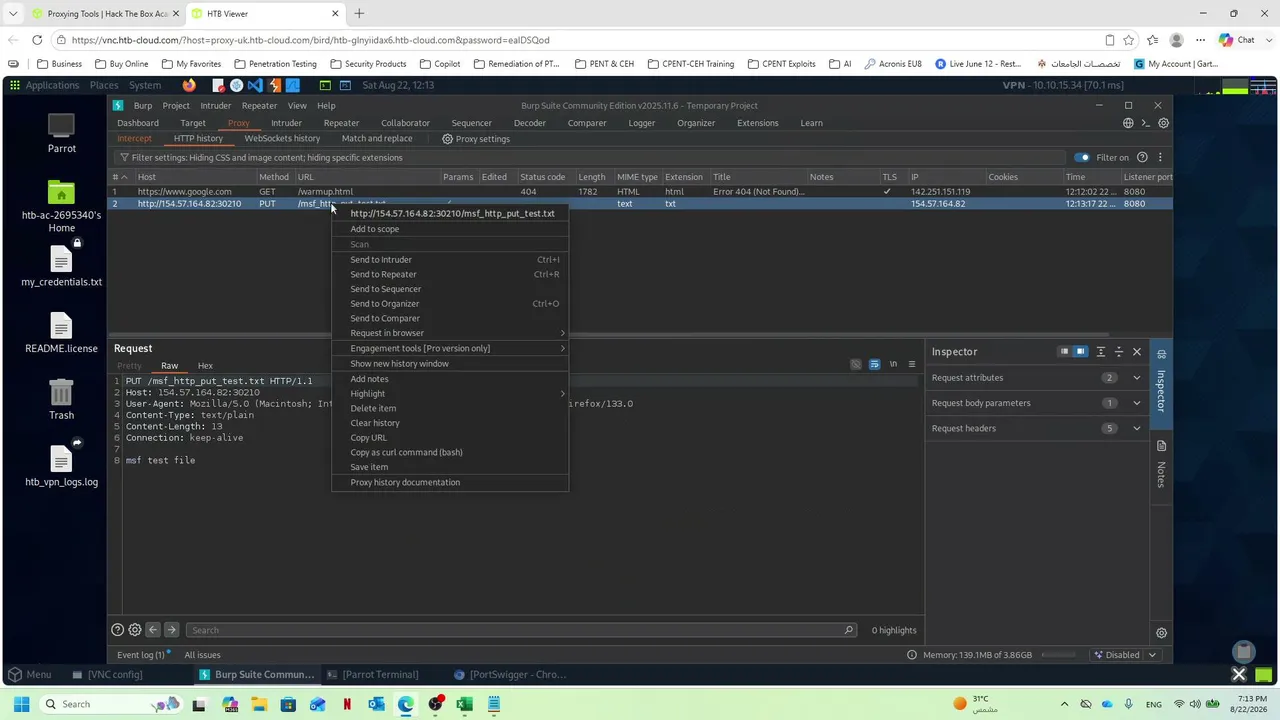Open the Burp command palette terminal icon

1146,123
